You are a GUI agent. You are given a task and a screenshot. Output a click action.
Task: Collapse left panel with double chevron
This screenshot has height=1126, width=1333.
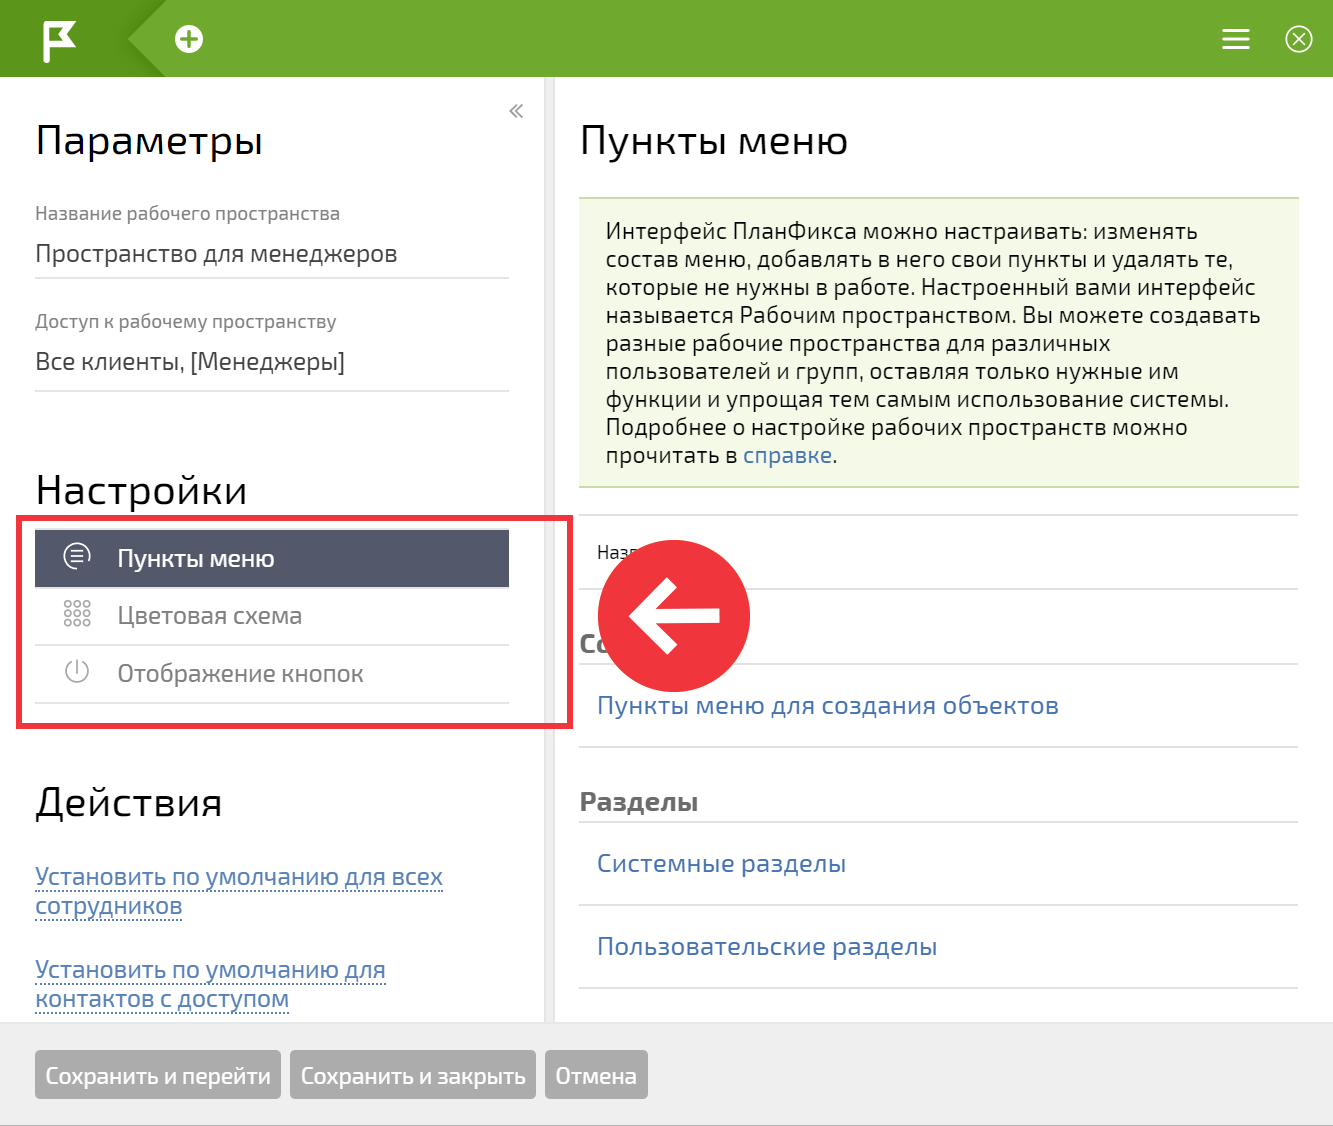pos(516,111)
